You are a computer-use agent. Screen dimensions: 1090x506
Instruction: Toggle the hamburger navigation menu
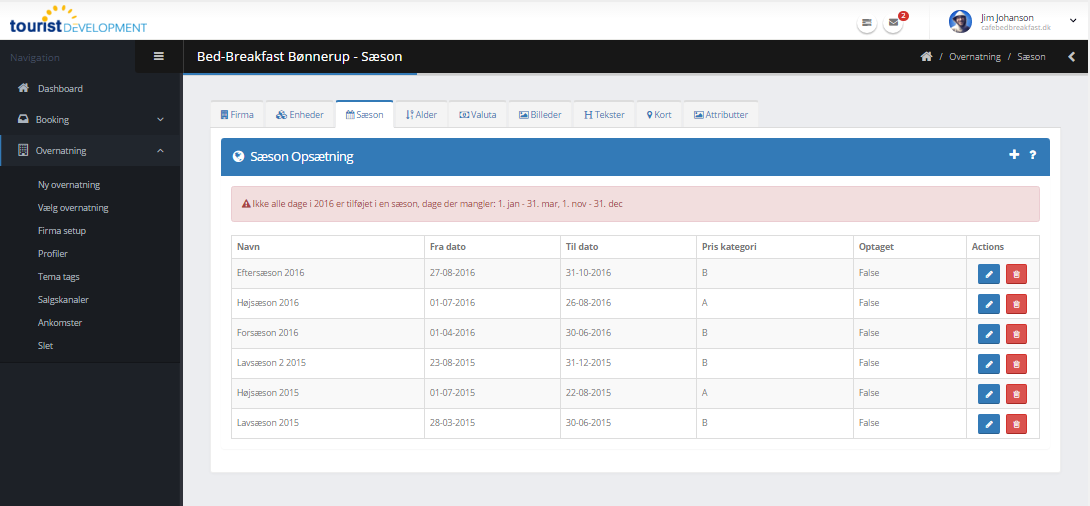[159, 56]
